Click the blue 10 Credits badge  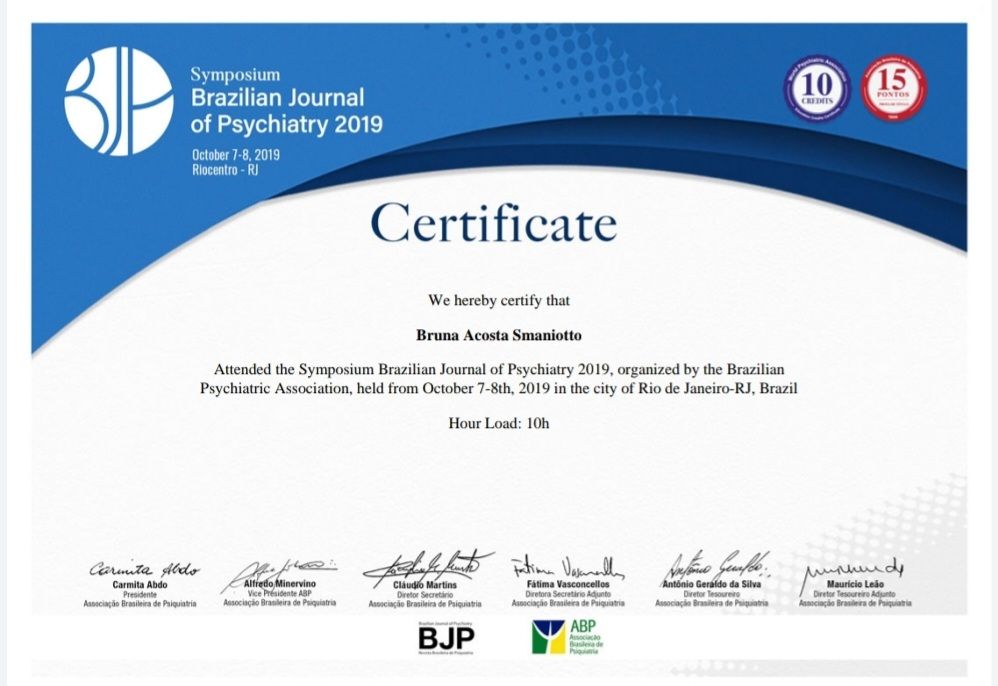click(x=816, y=89)
